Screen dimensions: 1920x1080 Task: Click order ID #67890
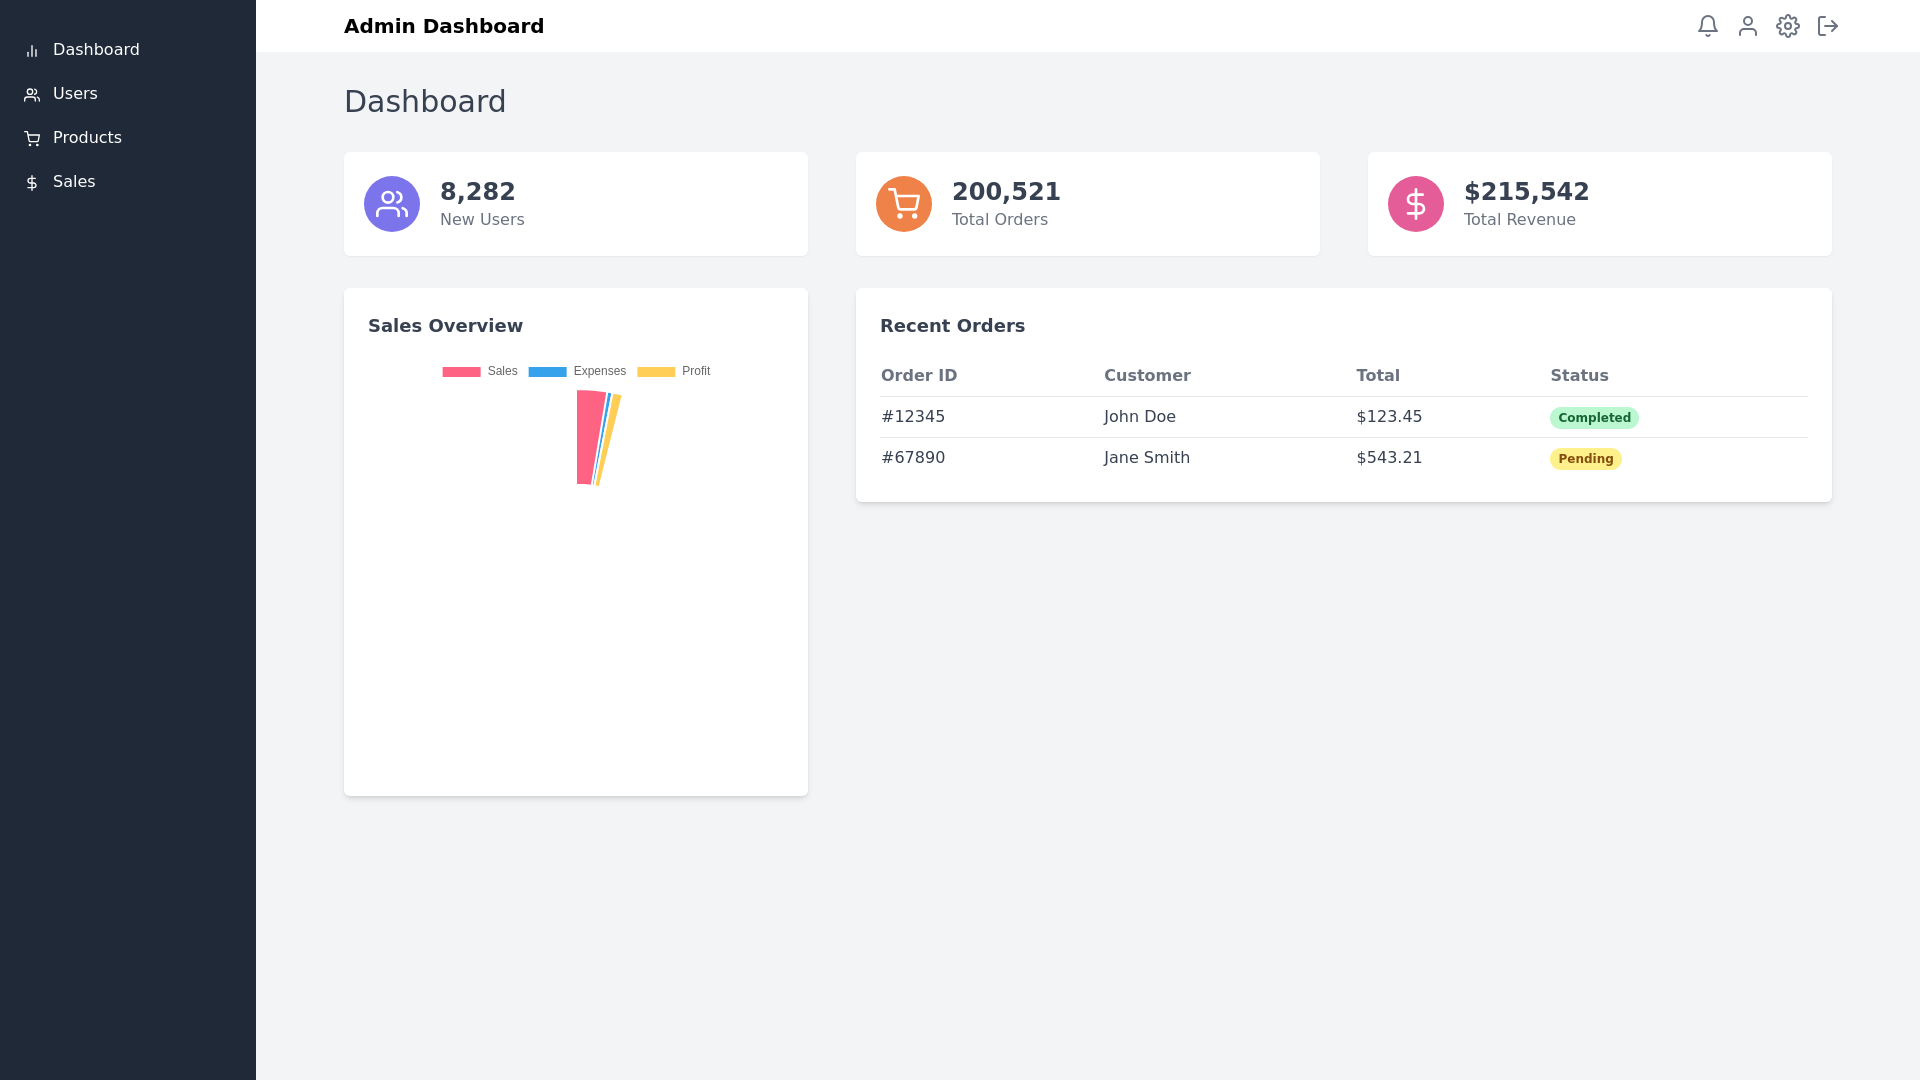[x=913, y=458]
